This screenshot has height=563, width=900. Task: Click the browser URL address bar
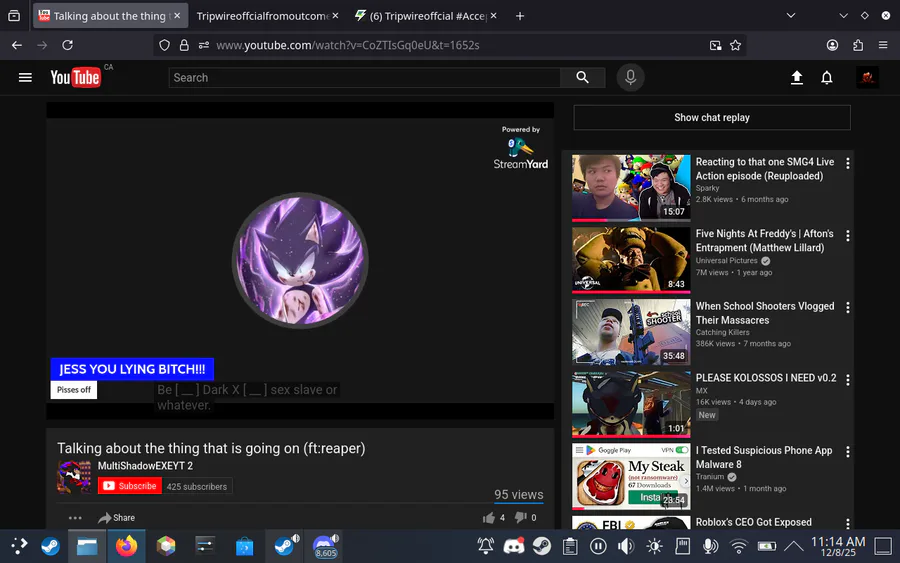448,45
